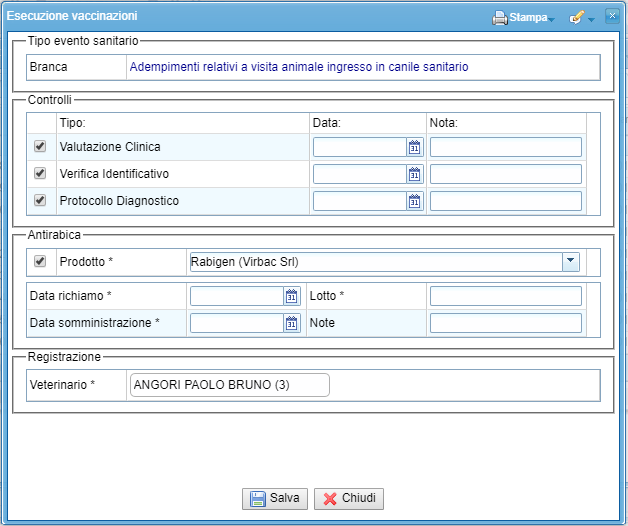The width and height of the screenshot is (628, 526).
Task: Click the Lotto * label
Action: coord(327,296)
